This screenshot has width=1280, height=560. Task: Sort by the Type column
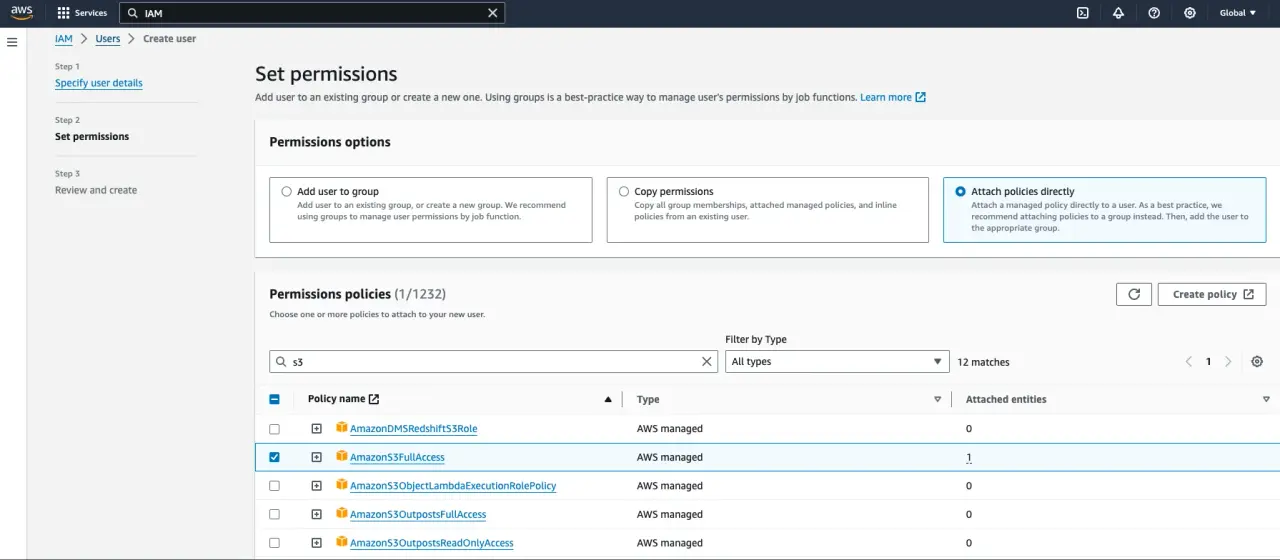coord(937,399)
